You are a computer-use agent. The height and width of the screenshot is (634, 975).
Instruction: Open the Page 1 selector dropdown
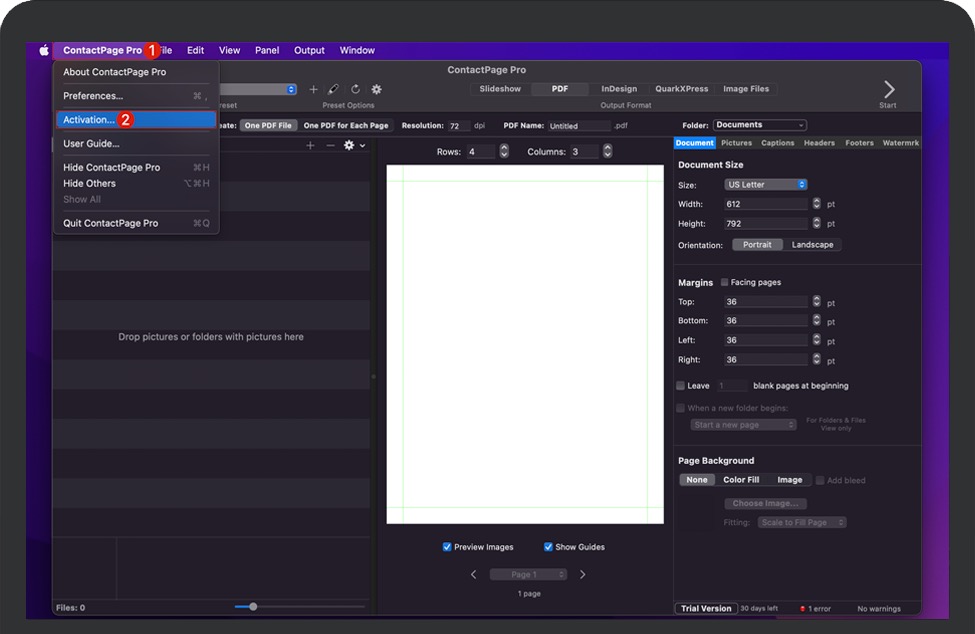[528, 574]
